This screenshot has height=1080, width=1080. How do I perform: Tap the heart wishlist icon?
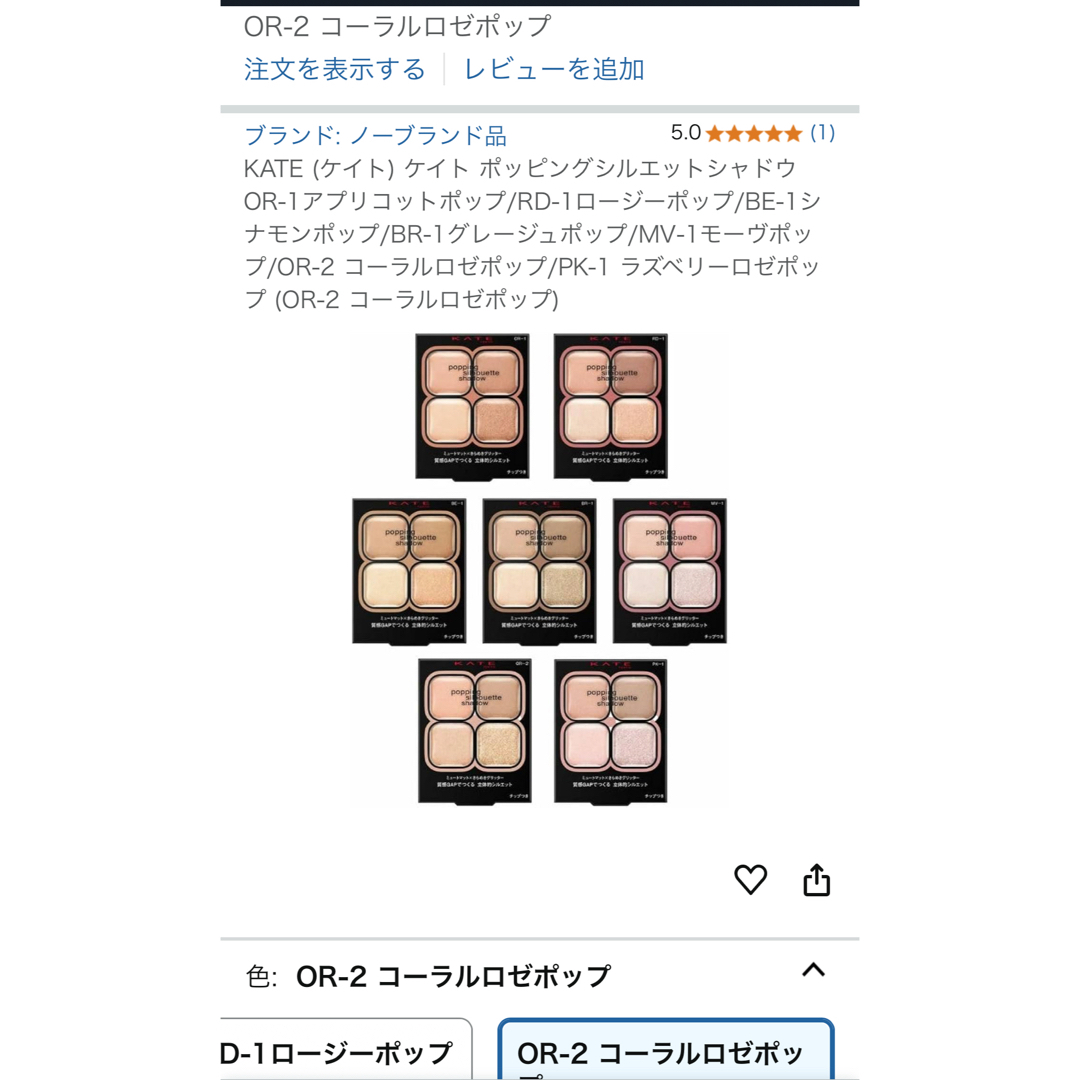click(750, 880)
